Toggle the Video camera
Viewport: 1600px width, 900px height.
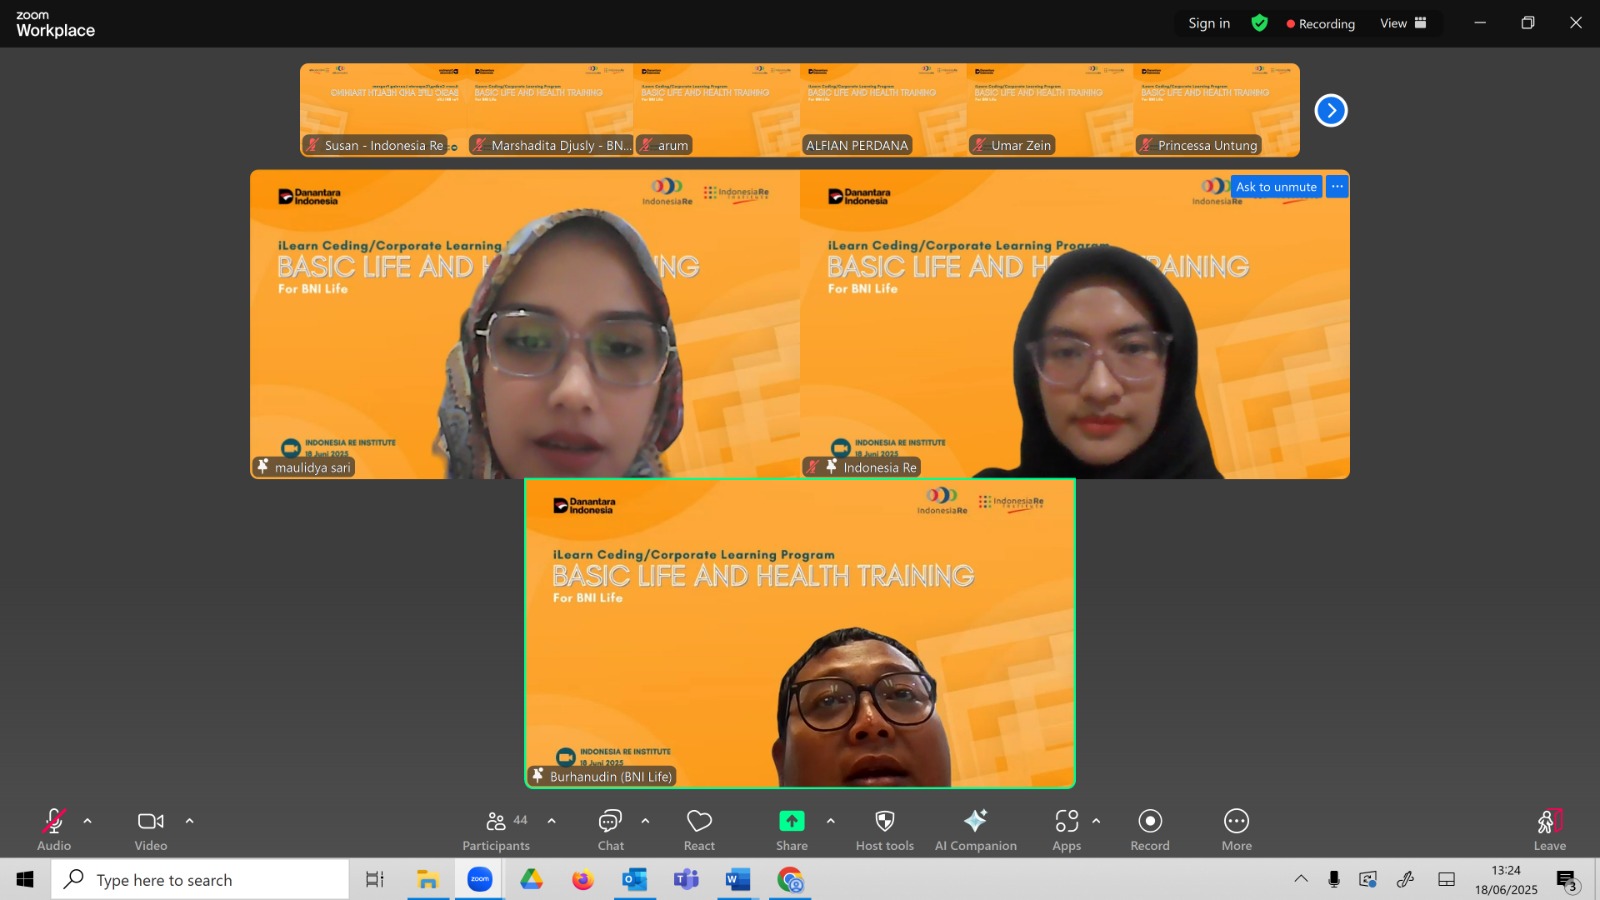point(151,830)
